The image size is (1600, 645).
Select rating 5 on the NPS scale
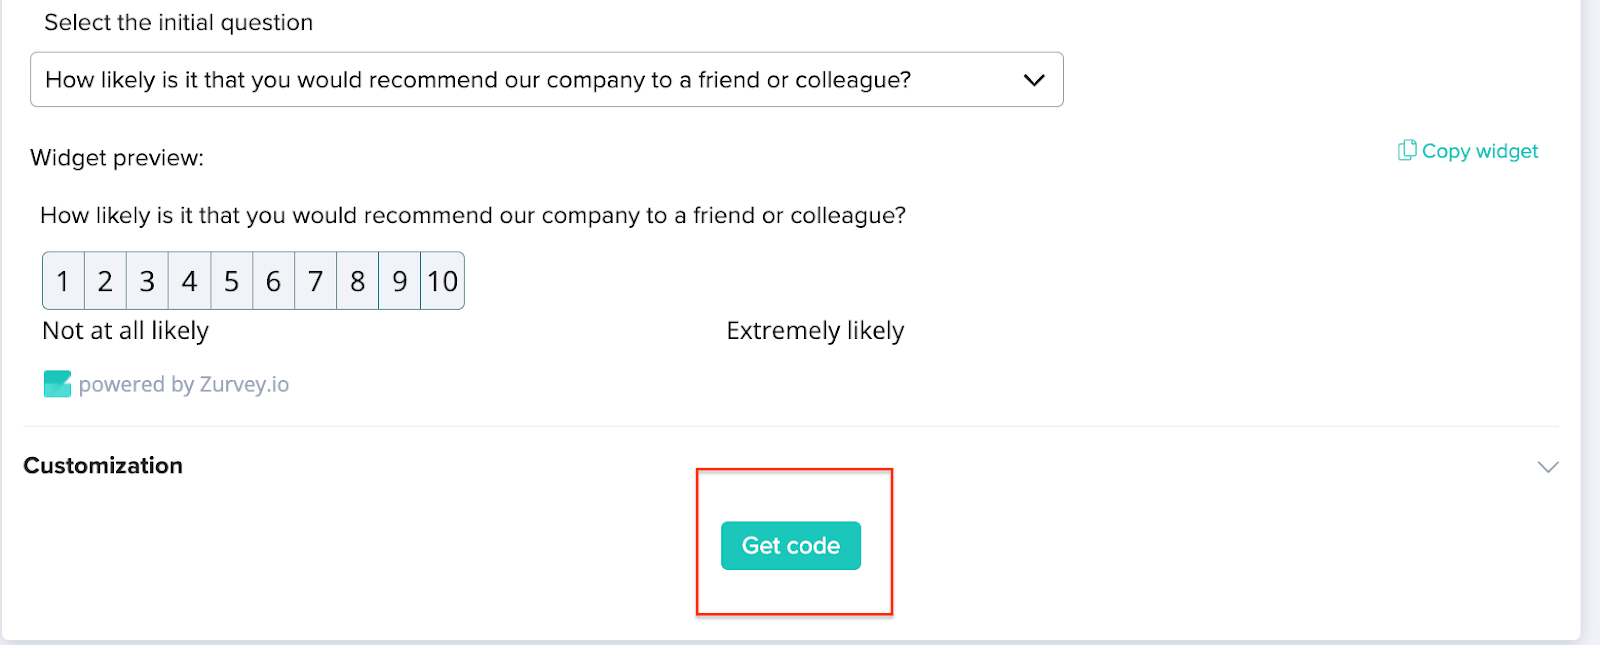coord(231,281)
